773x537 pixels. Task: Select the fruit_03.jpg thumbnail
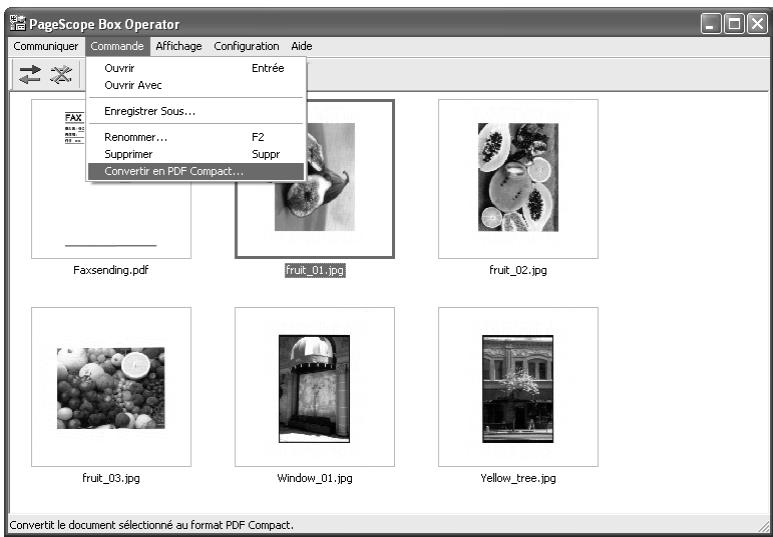(111, 387)
